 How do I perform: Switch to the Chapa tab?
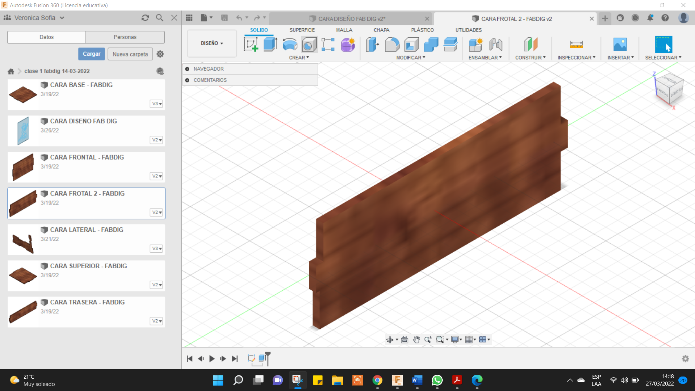click(x=381, y=30)
